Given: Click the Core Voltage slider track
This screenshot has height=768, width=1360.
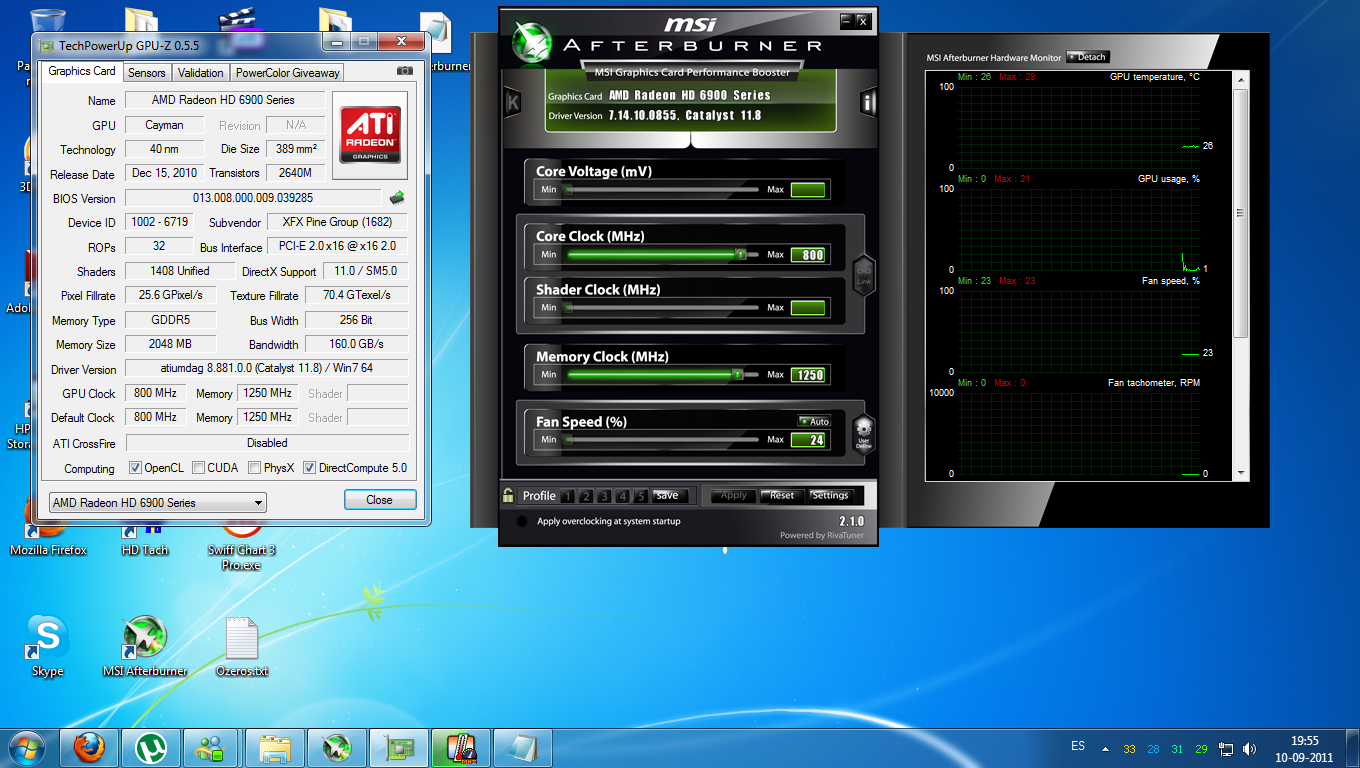Looking at the screenshot, I should click(x=663, y=189).
